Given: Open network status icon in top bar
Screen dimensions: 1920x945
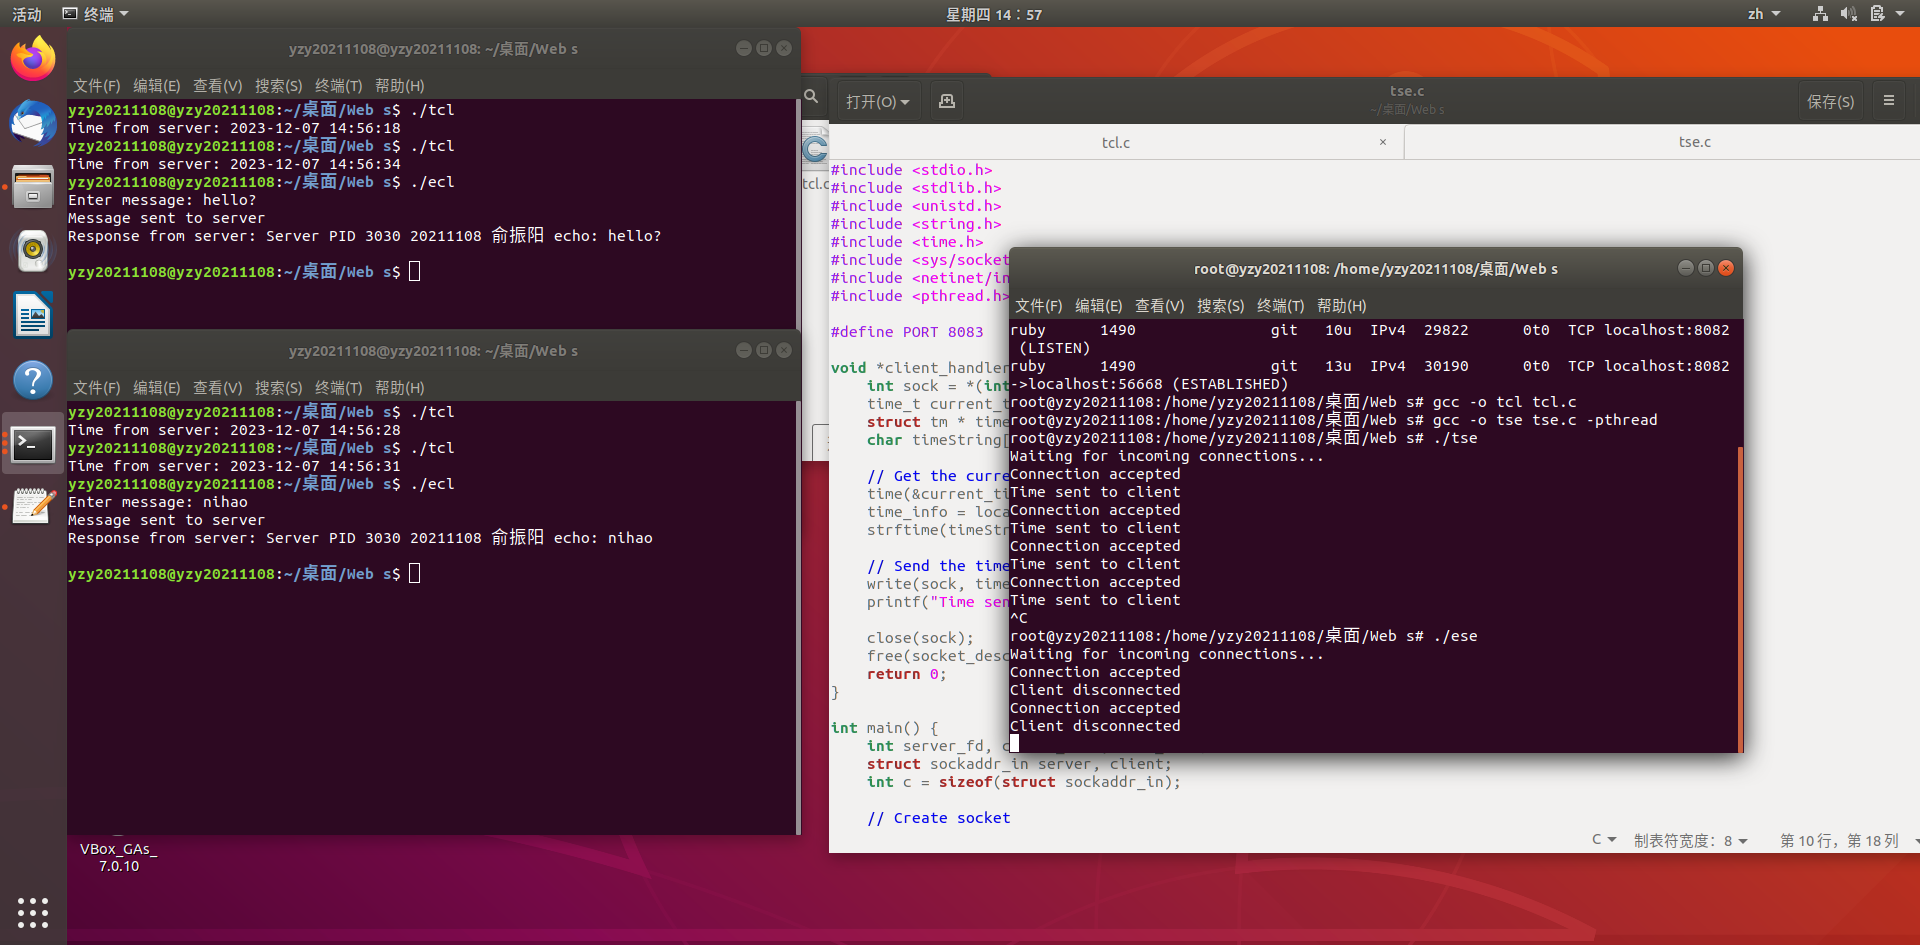Looking at the screenshot, I should pos(1820,14).
